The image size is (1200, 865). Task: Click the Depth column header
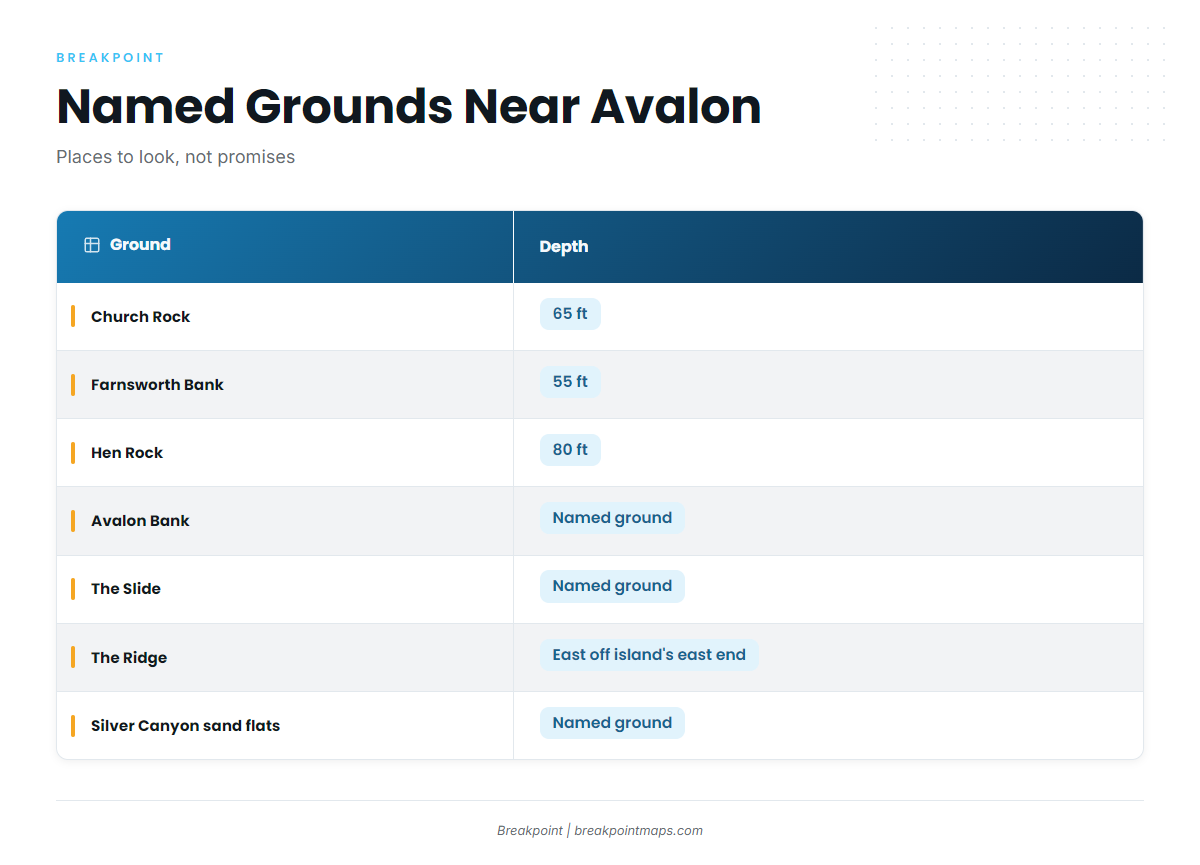coord(828,246)
